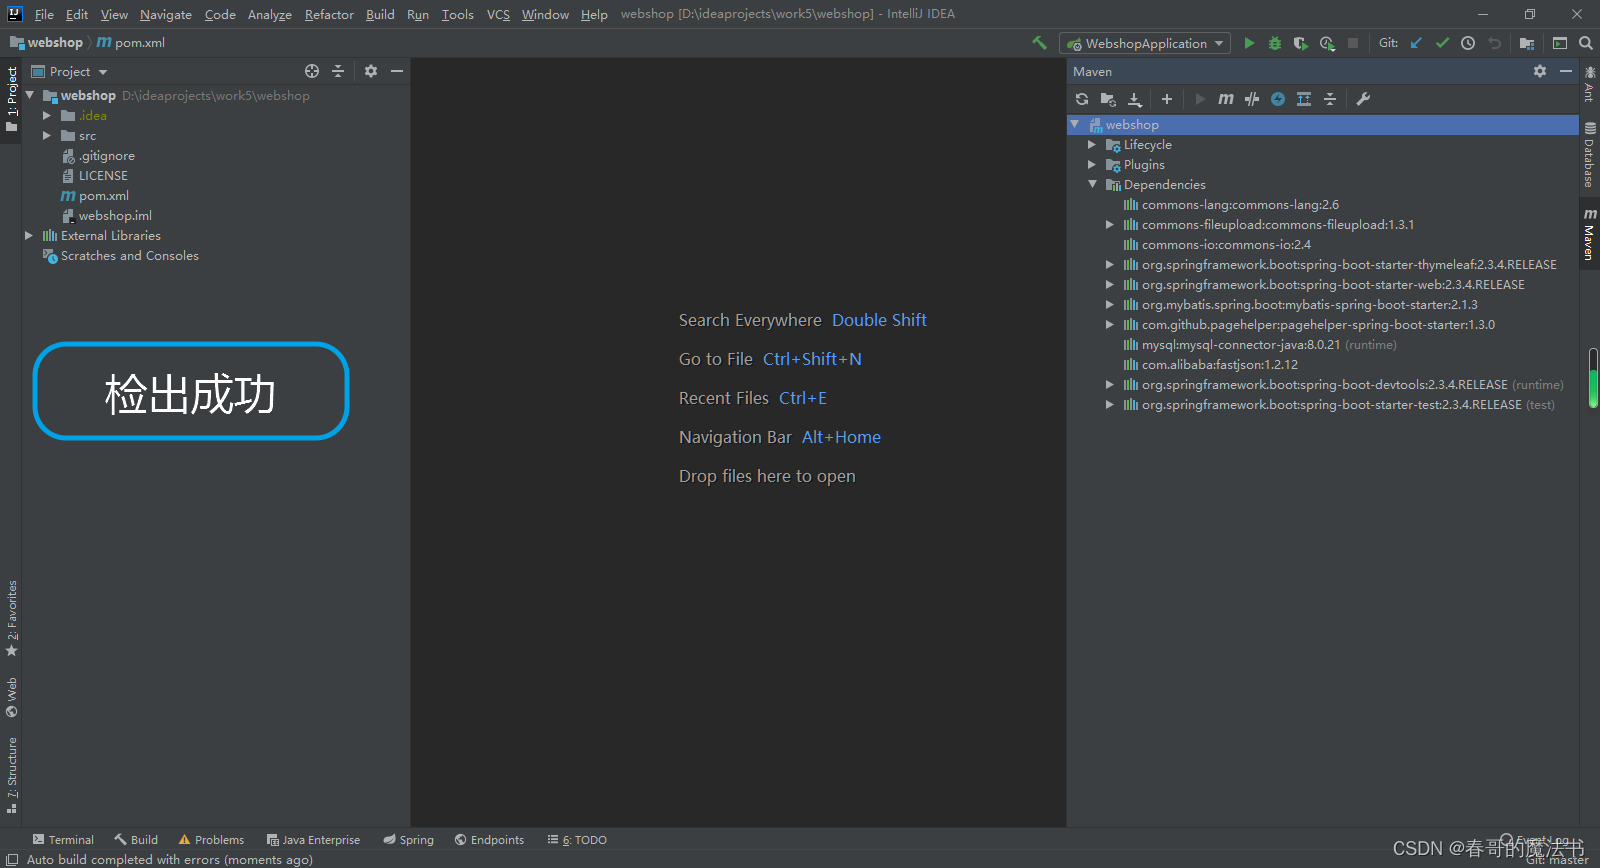This screenshot has width=1600, height=868.
Task: Open the Endpoints tool tab
Action: 489,840
